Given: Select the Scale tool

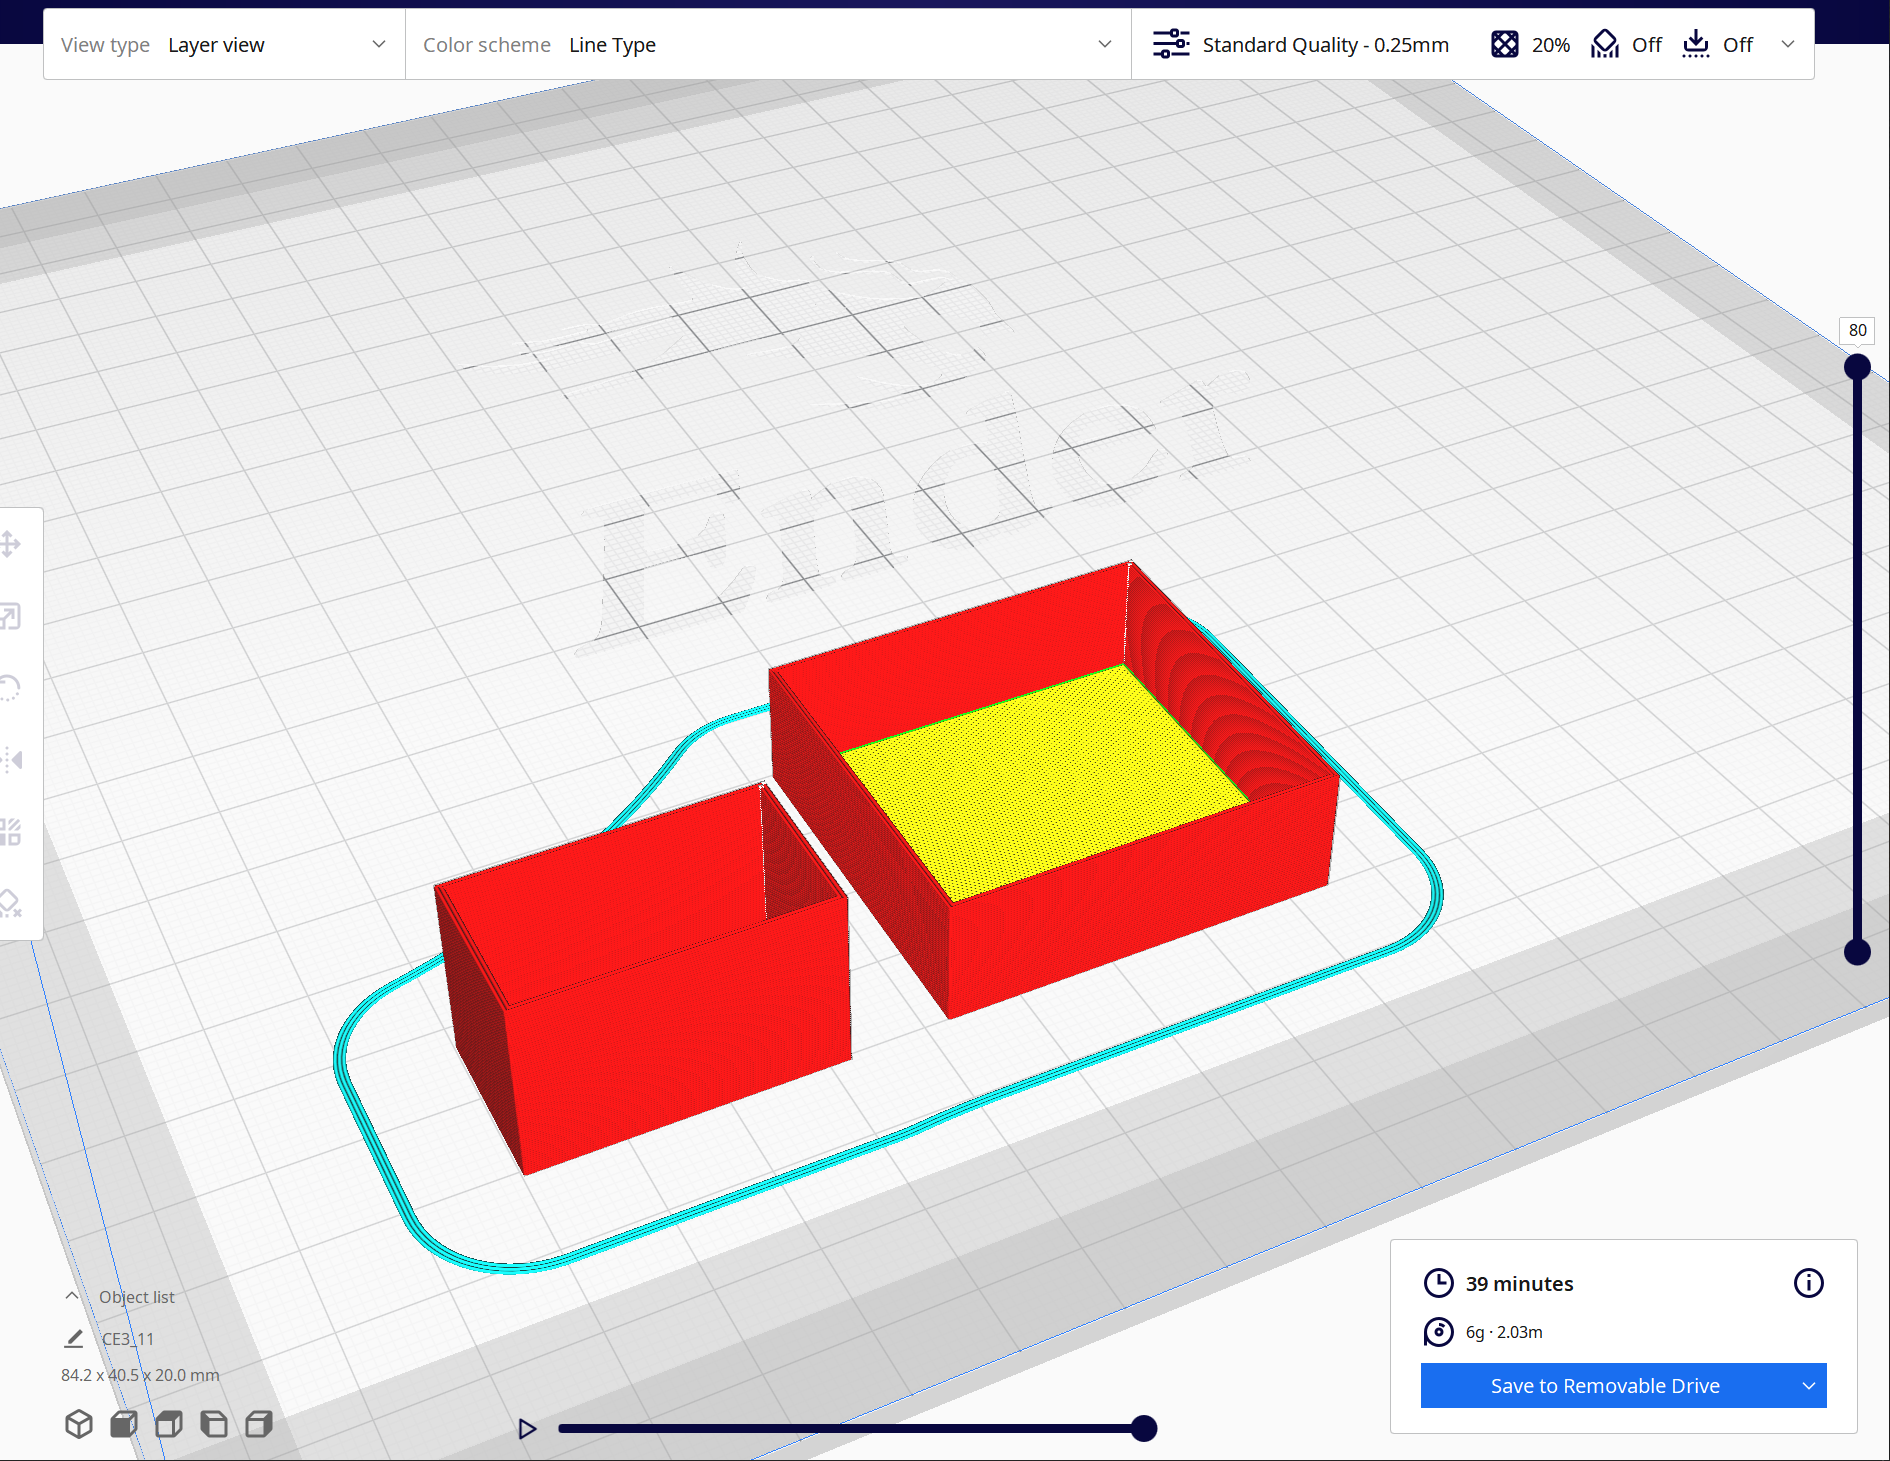Looking at the screenshot, I should 12,617.
